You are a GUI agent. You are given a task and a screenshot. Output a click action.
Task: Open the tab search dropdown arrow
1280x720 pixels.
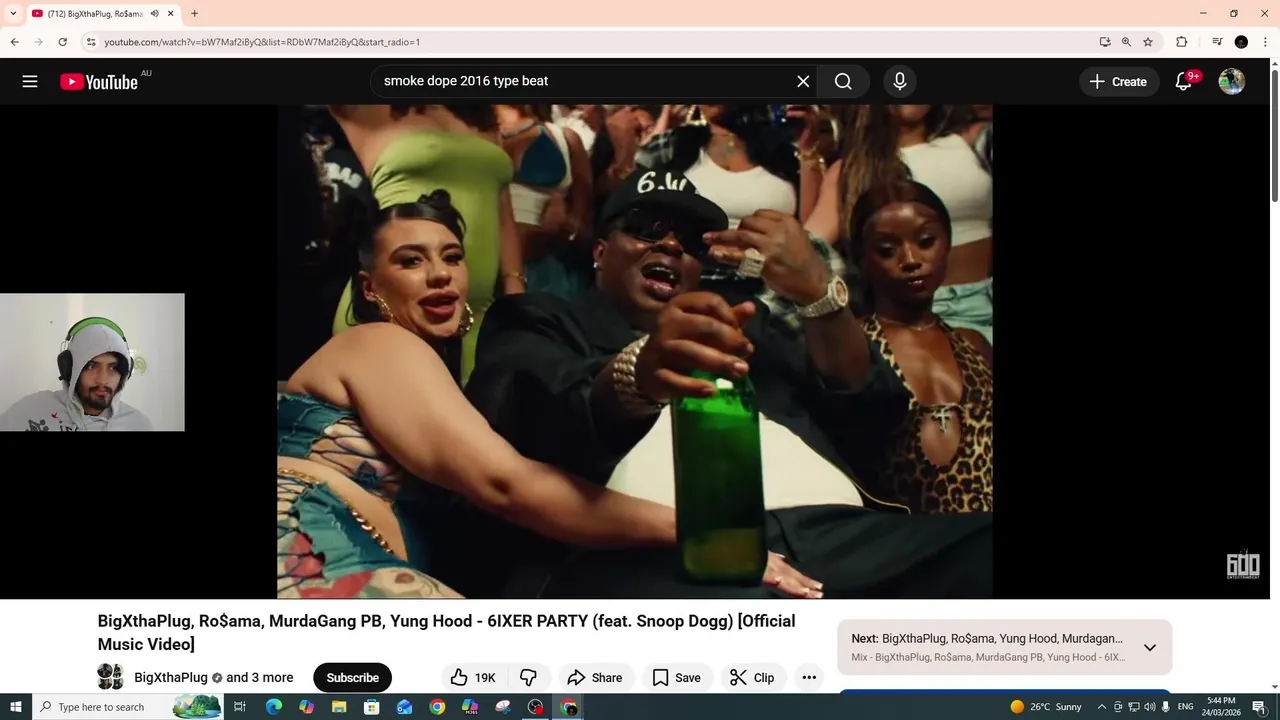pyautogui.click(x=13, y=14)
